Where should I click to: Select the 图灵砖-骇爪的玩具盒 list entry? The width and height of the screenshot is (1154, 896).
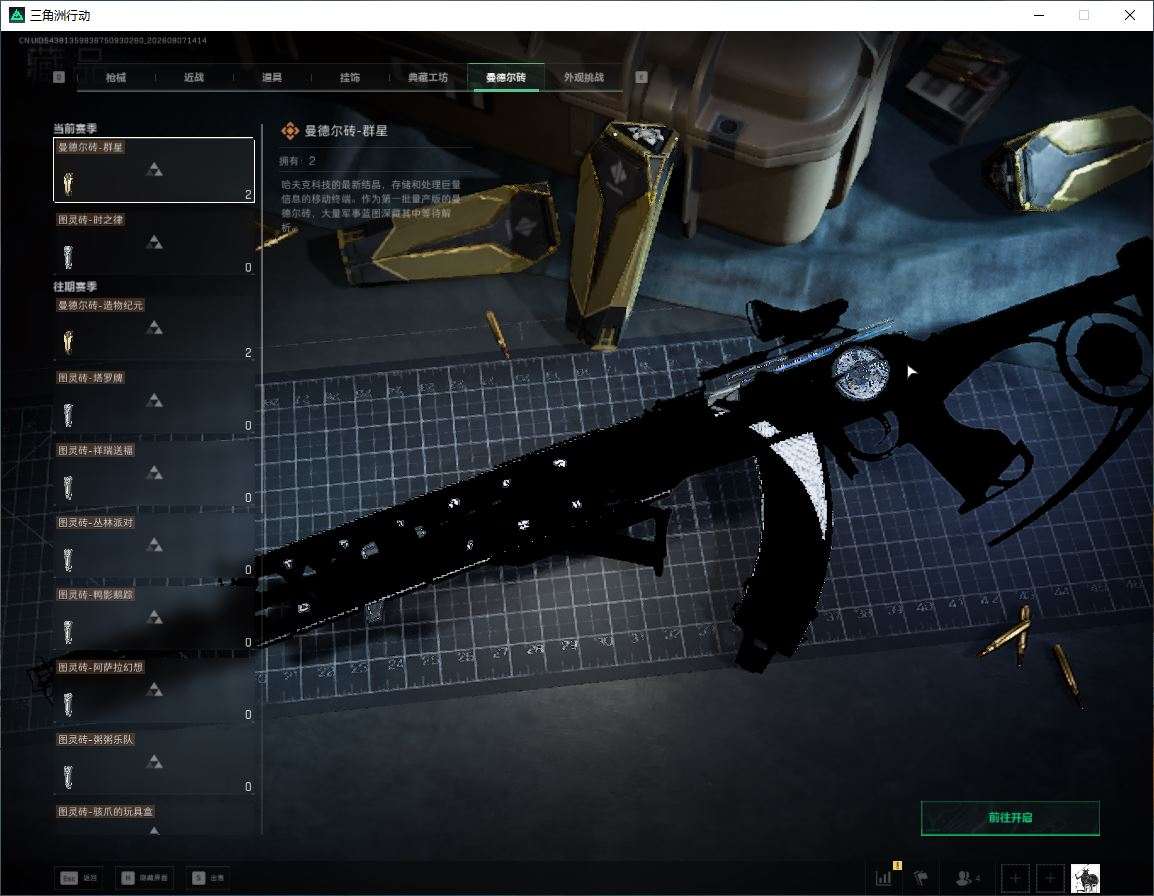pos(154,819)
